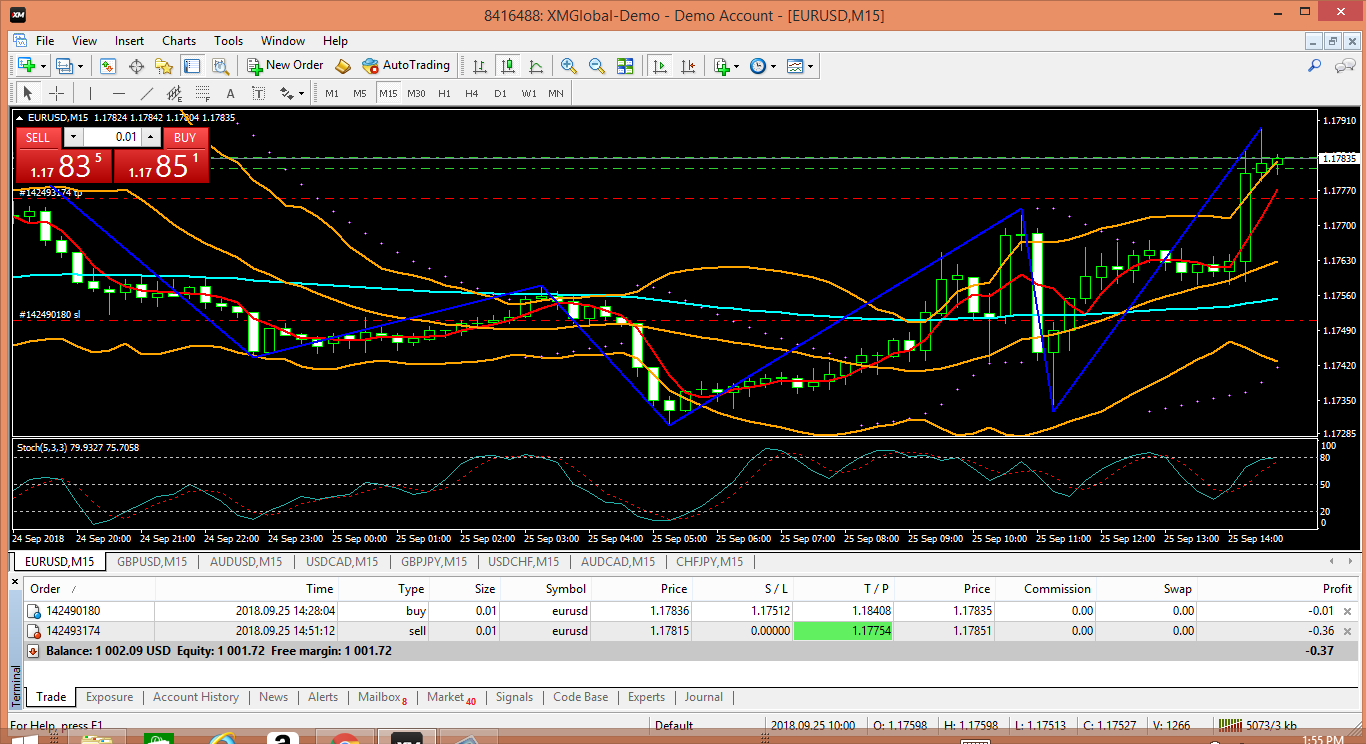
Task: Click the one-click SELL button
Action: pos(37,138)
